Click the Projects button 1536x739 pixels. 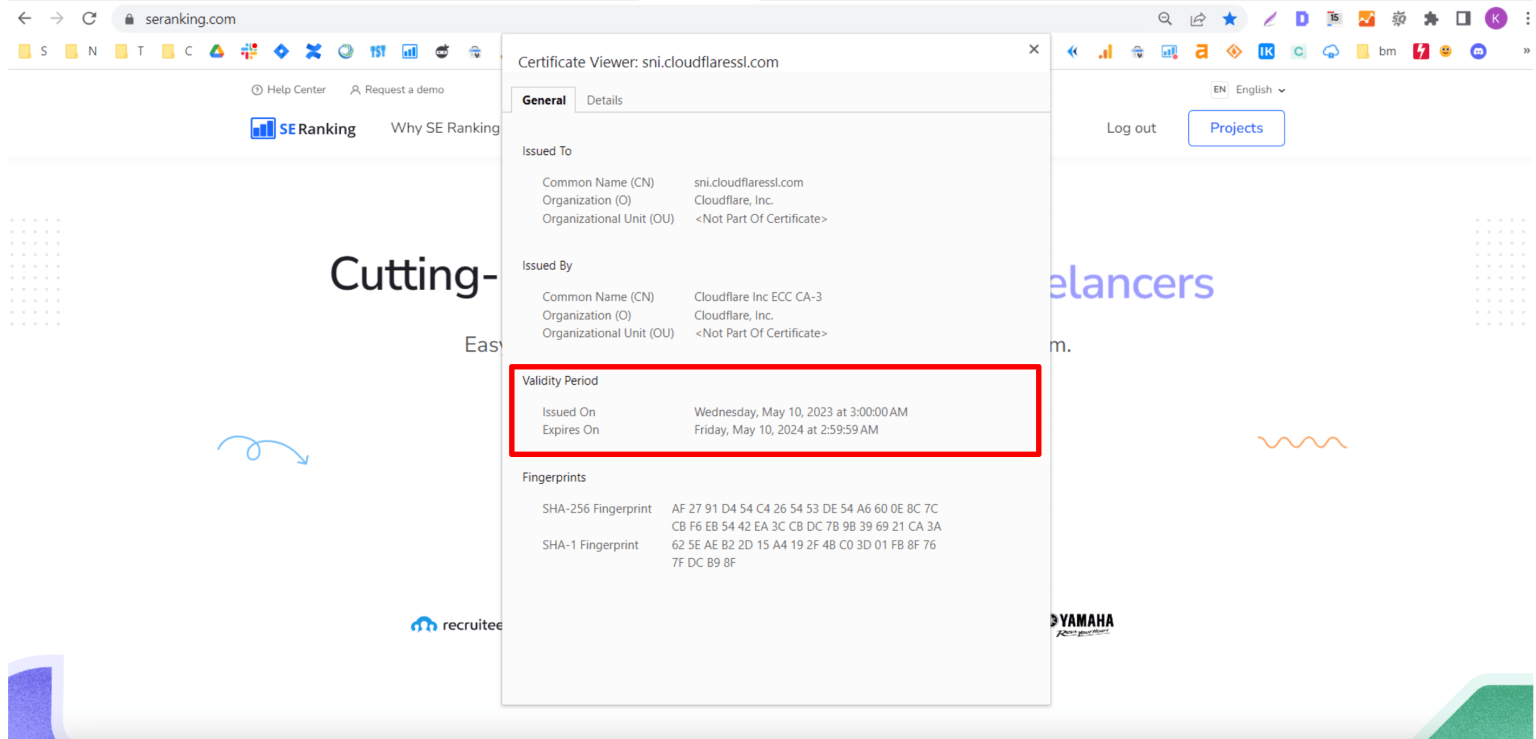point(1236,128)
